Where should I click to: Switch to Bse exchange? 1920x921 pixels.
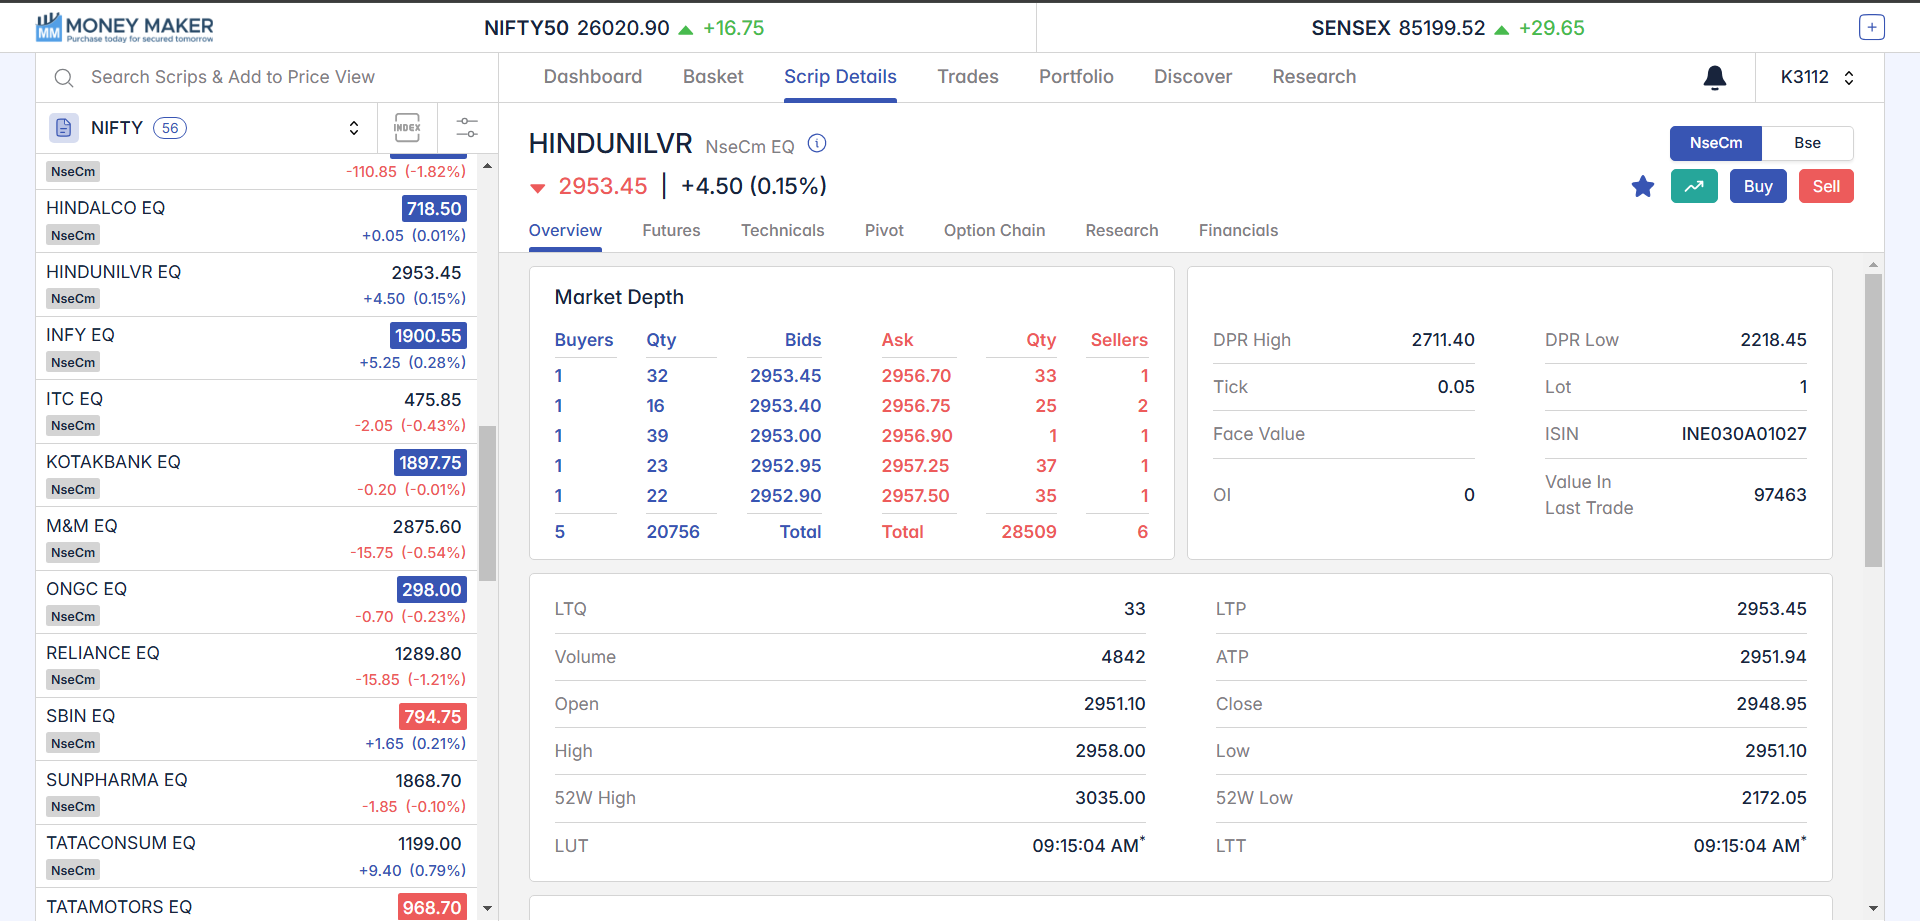coord(1807,143)
